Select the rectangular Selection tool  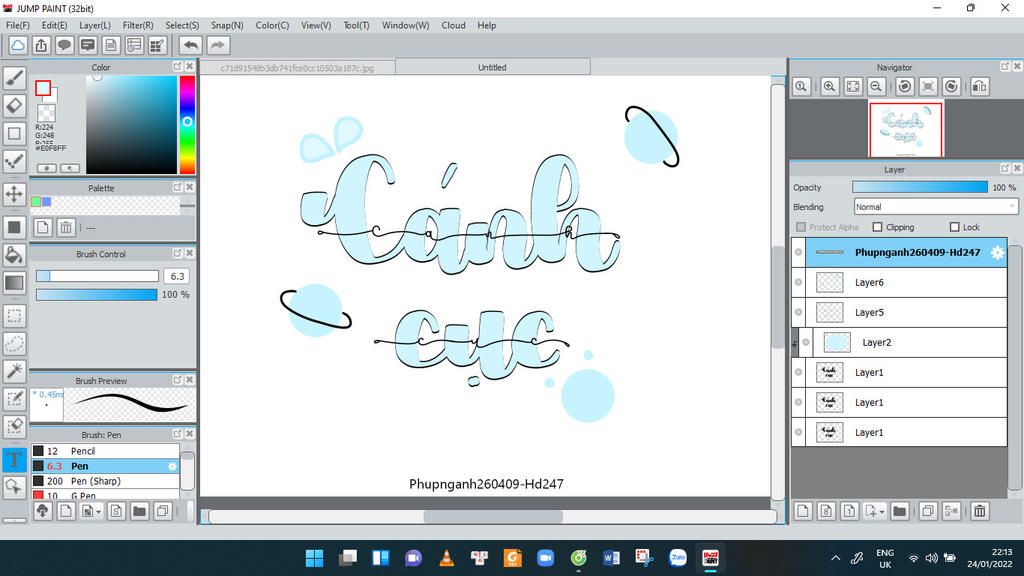click(14, 316)
